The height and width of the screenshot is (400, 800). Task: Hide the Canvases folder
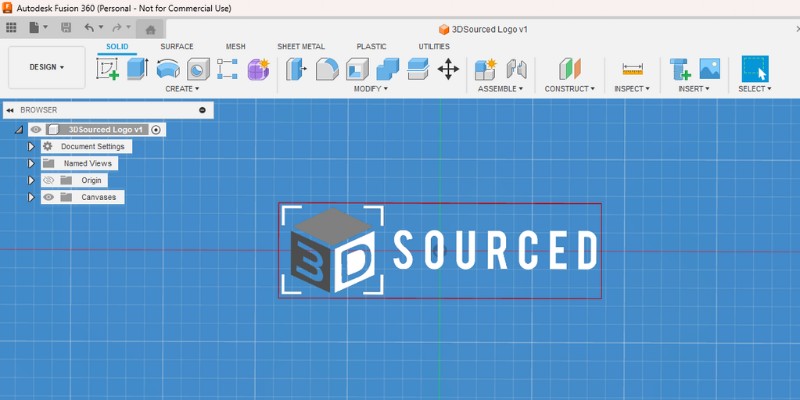click(x=48, y=197)
